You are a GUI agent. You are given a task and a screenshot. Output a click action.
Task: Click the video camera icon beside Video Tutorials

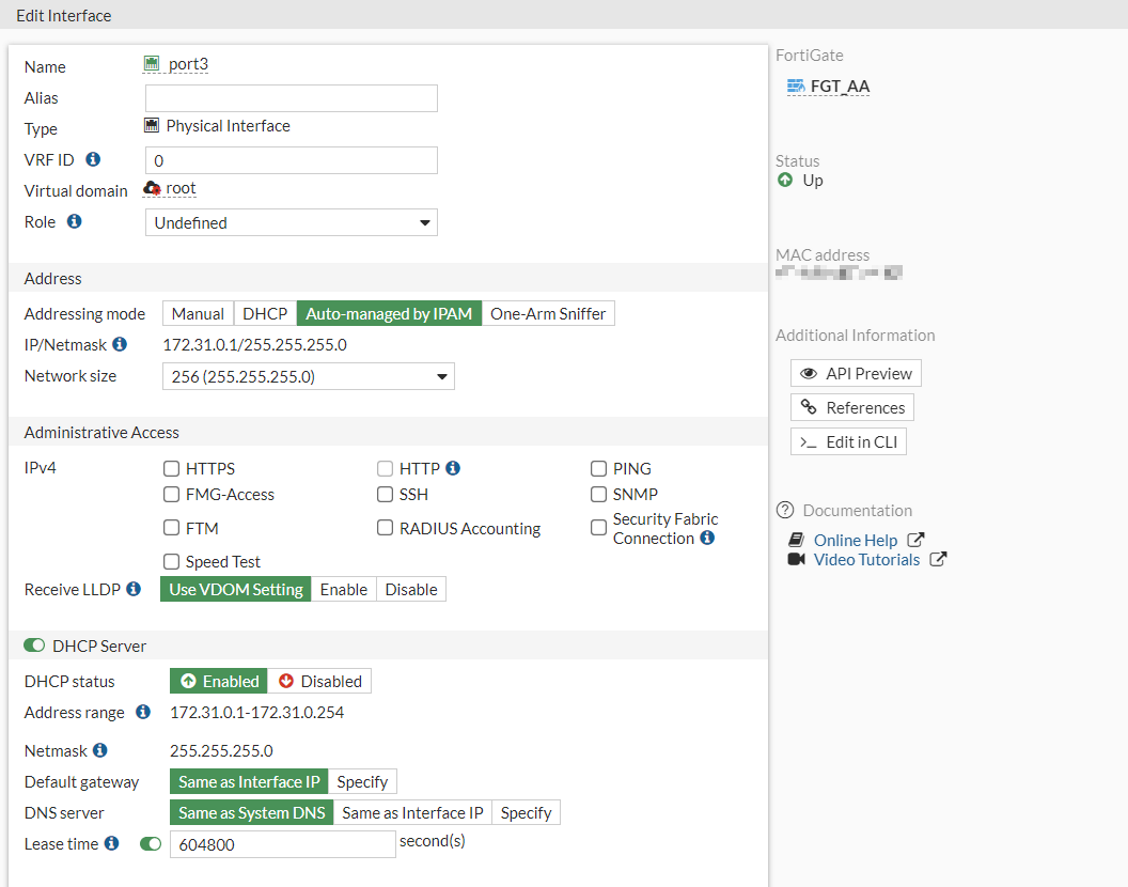pos(795,559)
